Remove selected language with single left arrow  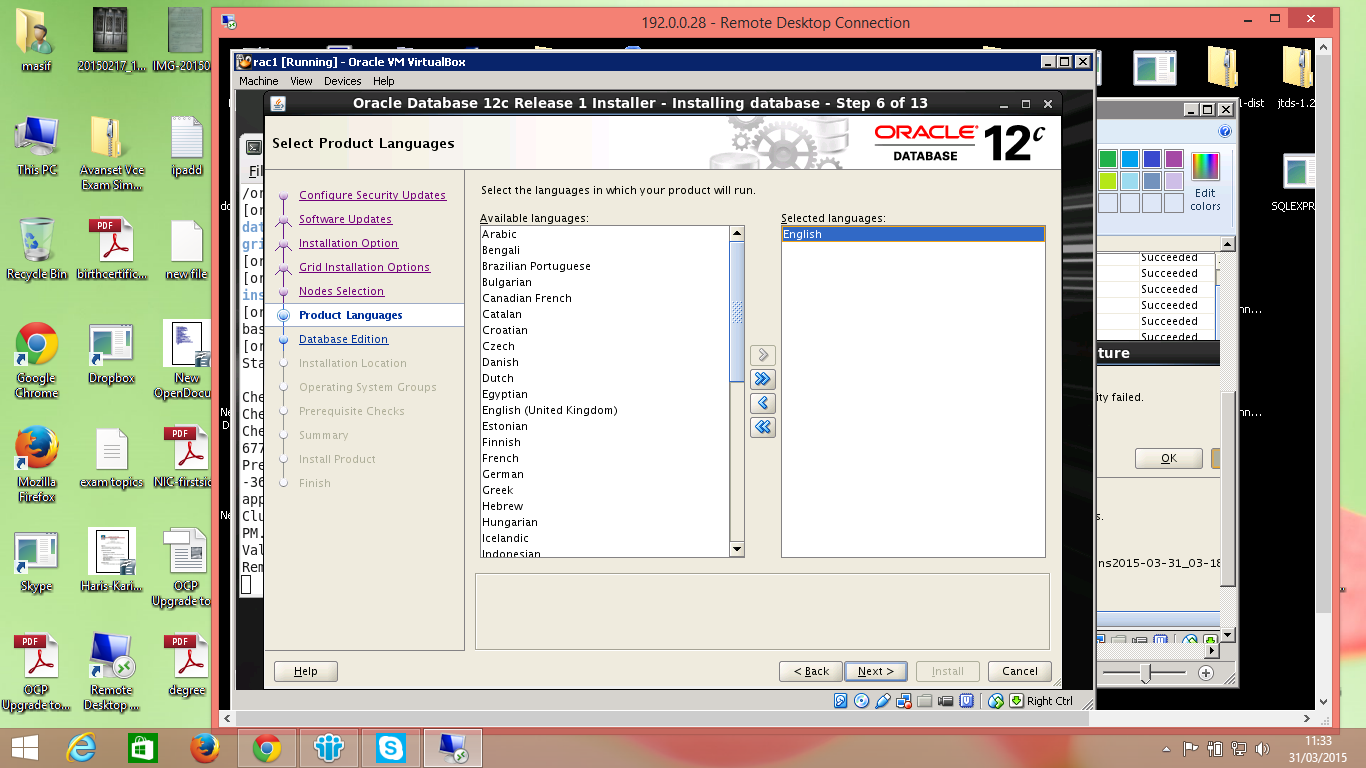[763, 403]
